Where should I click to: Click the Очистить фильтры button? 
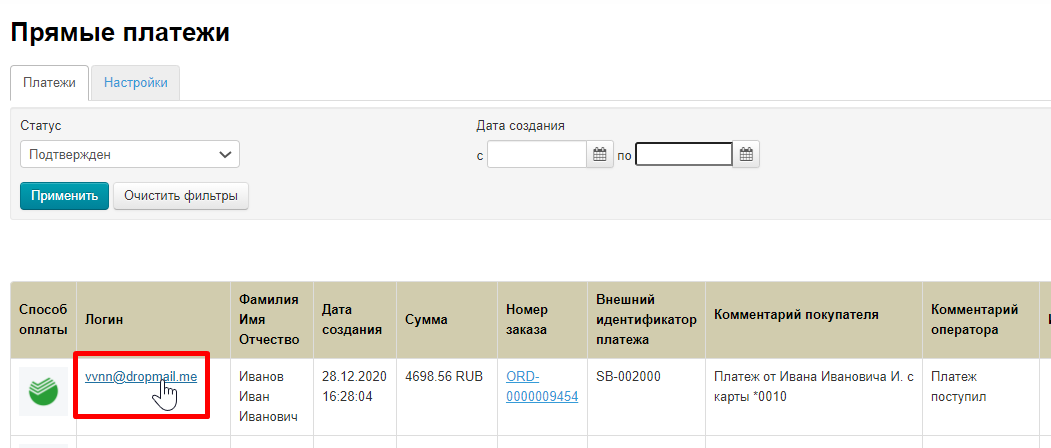coord(181,196)
